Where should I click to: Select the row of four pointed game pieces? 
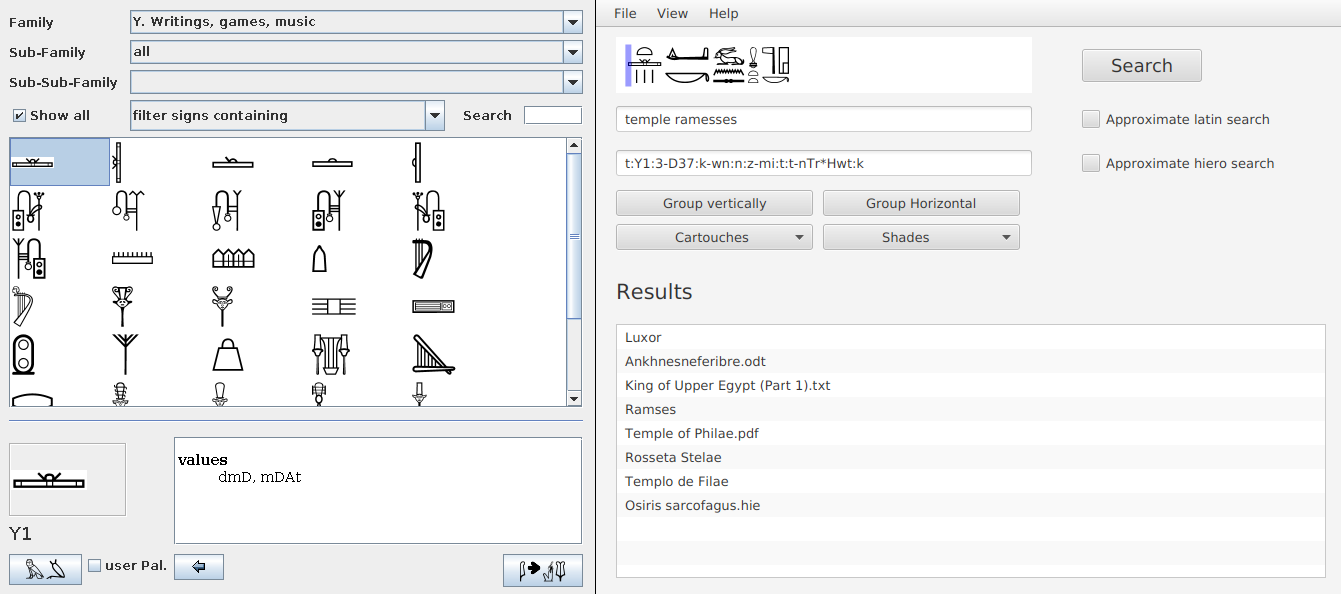(x=233, y=258)
